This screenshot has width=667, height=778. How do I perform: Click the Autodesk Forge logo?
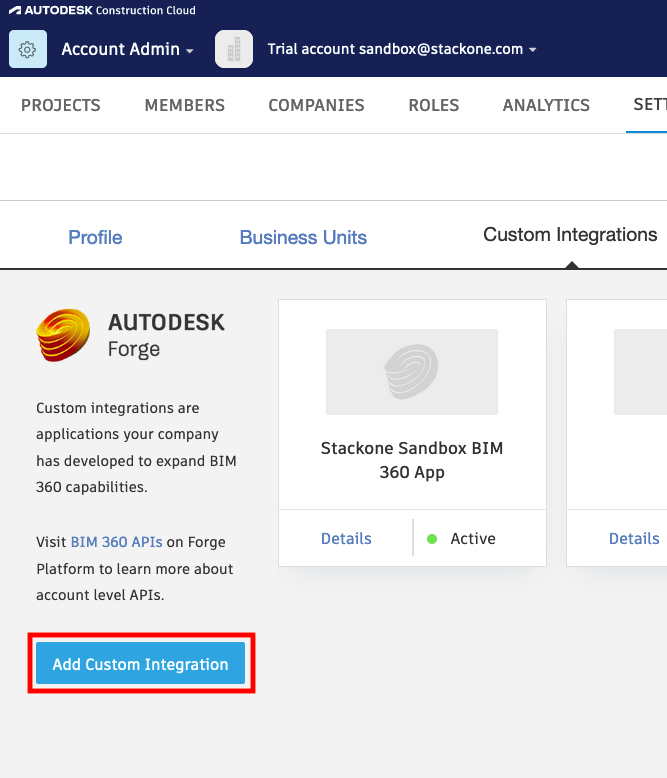[x=64, y=335]
